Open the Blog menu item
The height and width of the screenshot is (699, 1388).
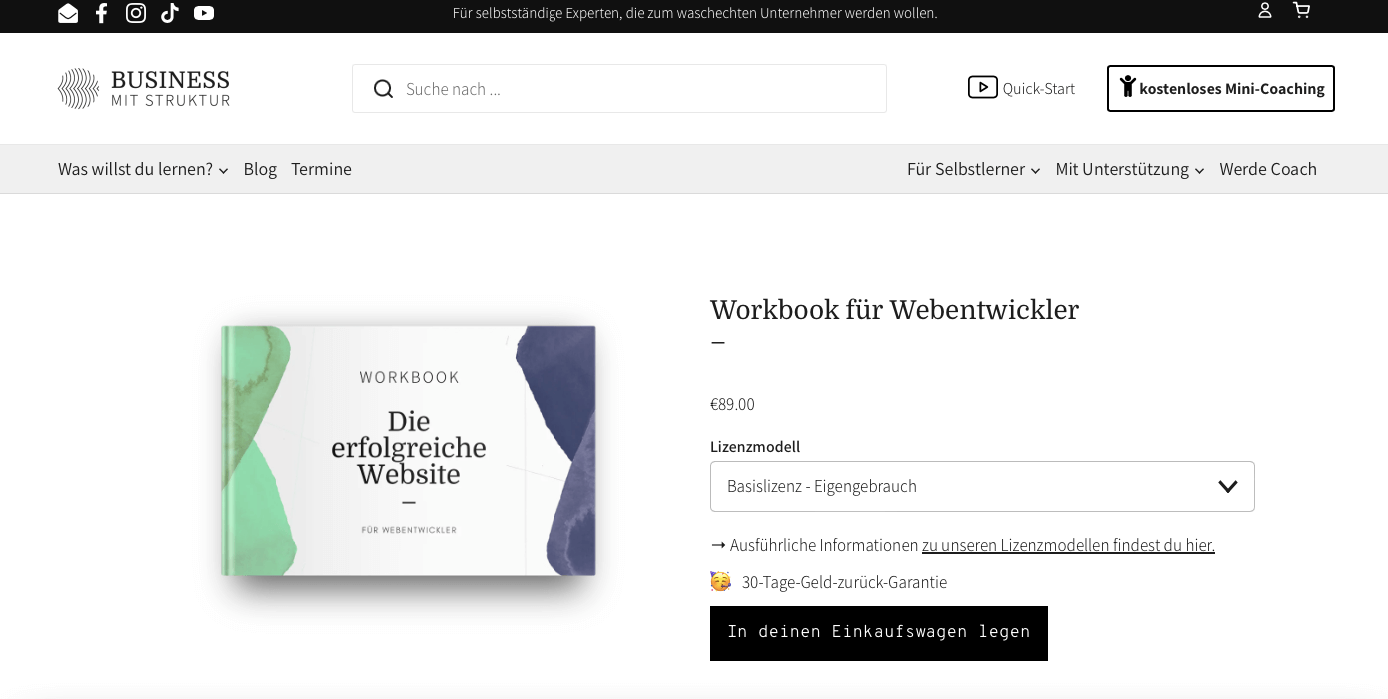pyautogui.click(x=260, y=169)
